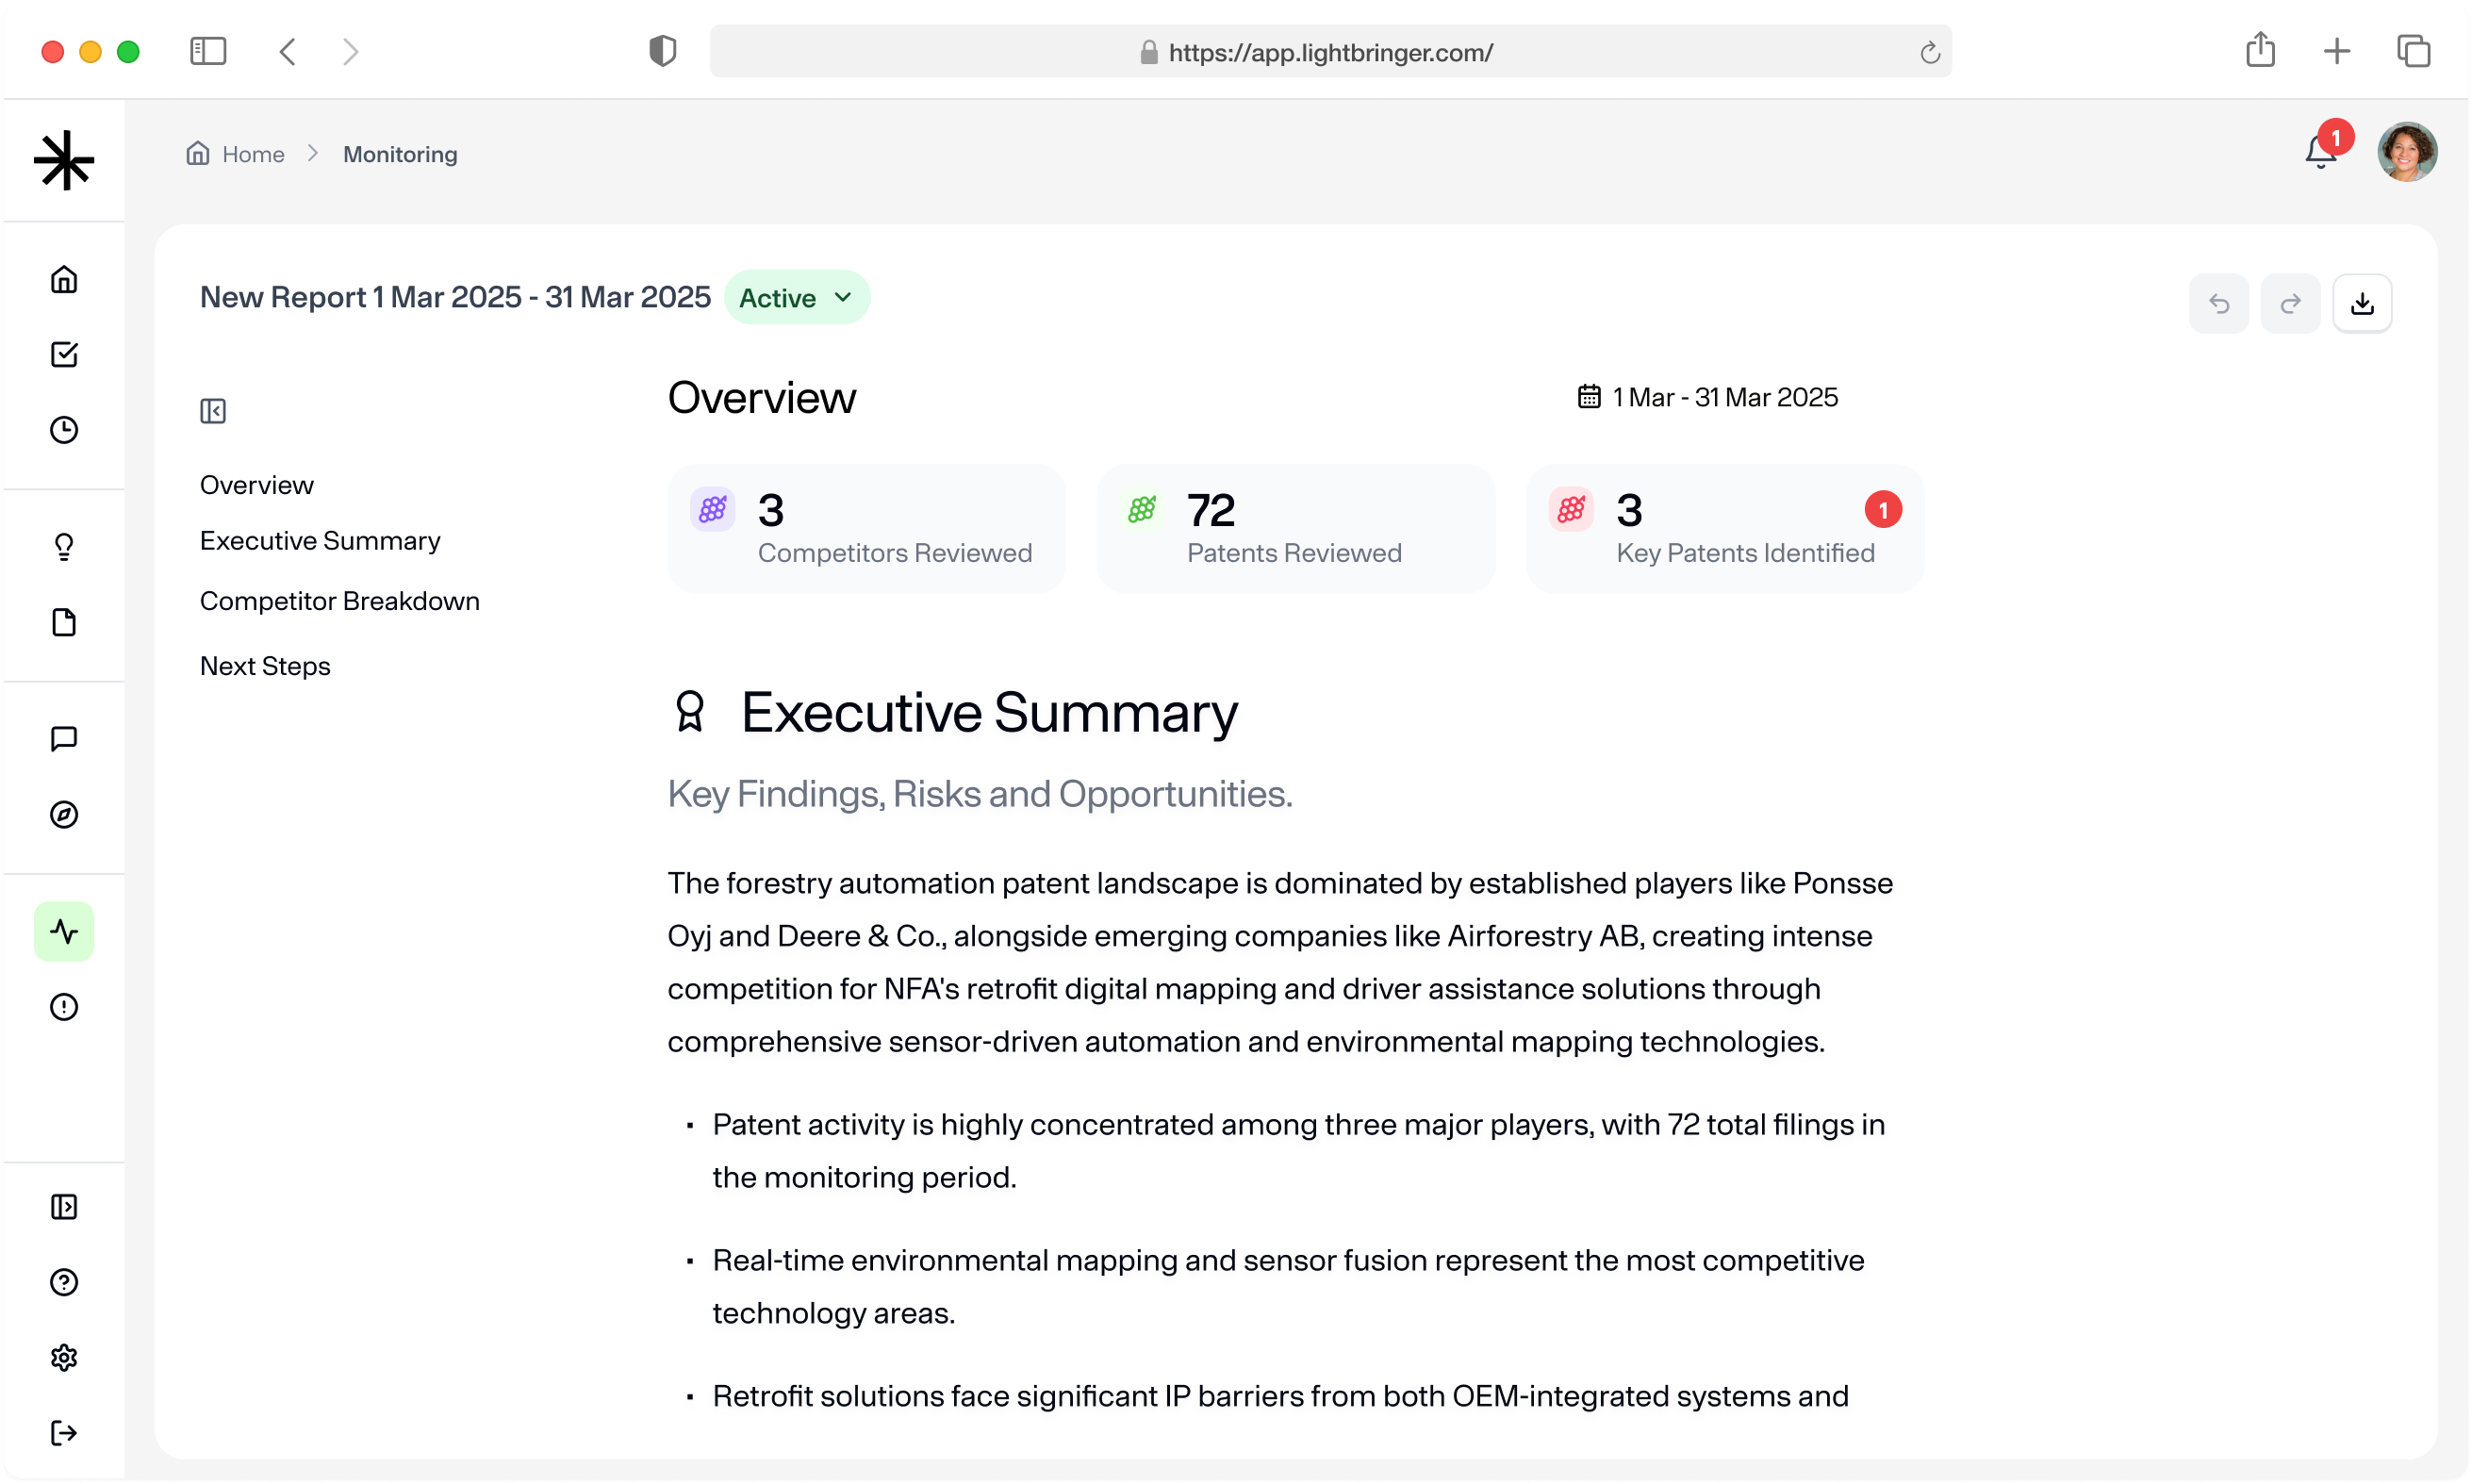Click the logout icon at the bottom of the sidebar

[x=64, y=1432]
